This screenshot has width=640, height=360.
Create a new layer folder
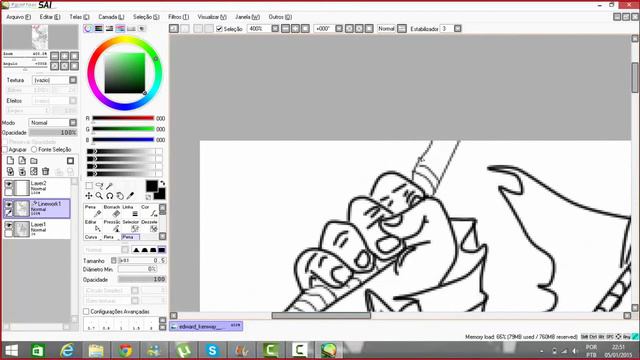click(34, 161)
